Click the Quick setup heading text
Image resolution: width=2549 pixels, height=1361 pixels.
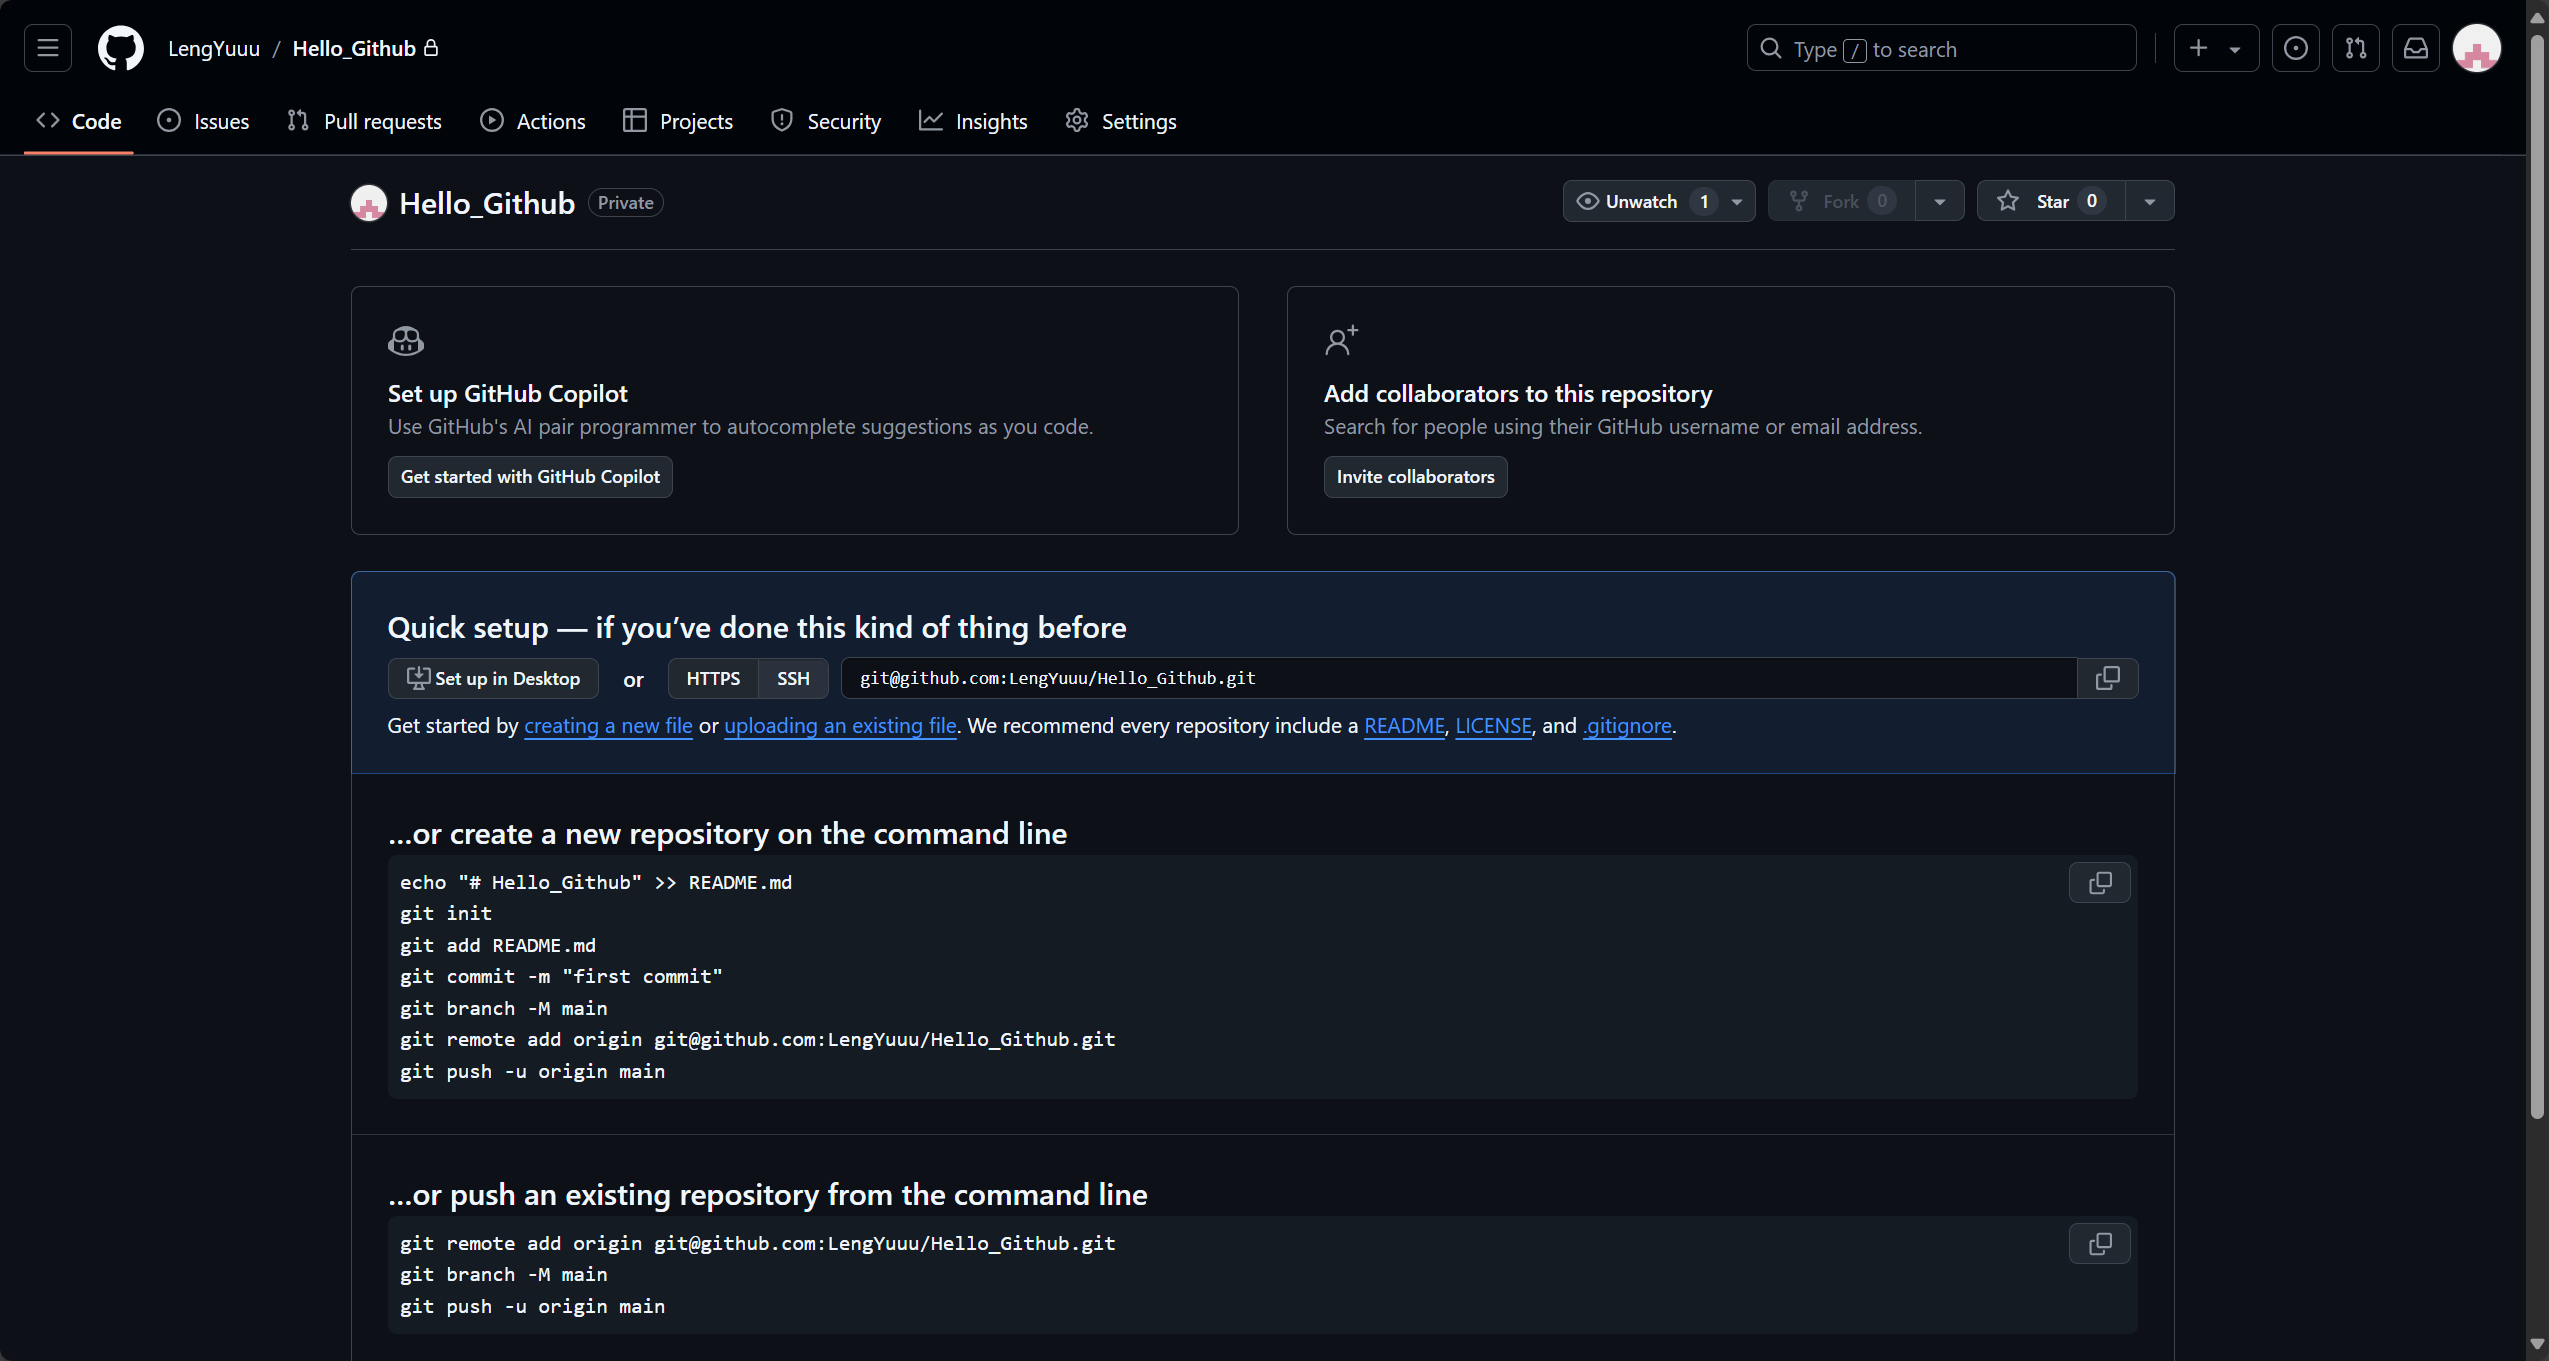[x=757, y=627]
